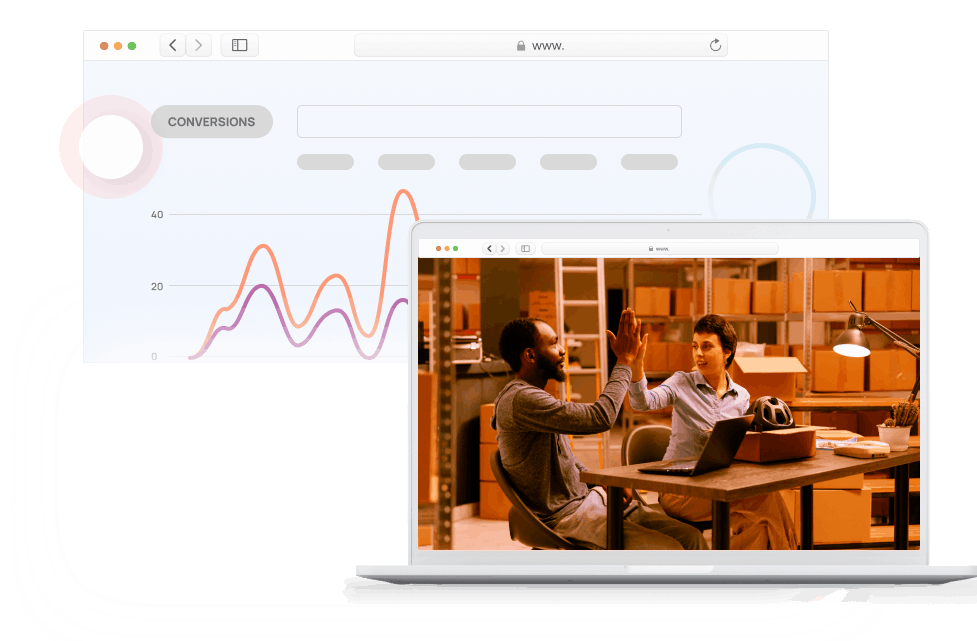The width and height of the screenshot is (977, 641).
Task: Show sidebar in the laptop browser window
Action: point(525,248)
